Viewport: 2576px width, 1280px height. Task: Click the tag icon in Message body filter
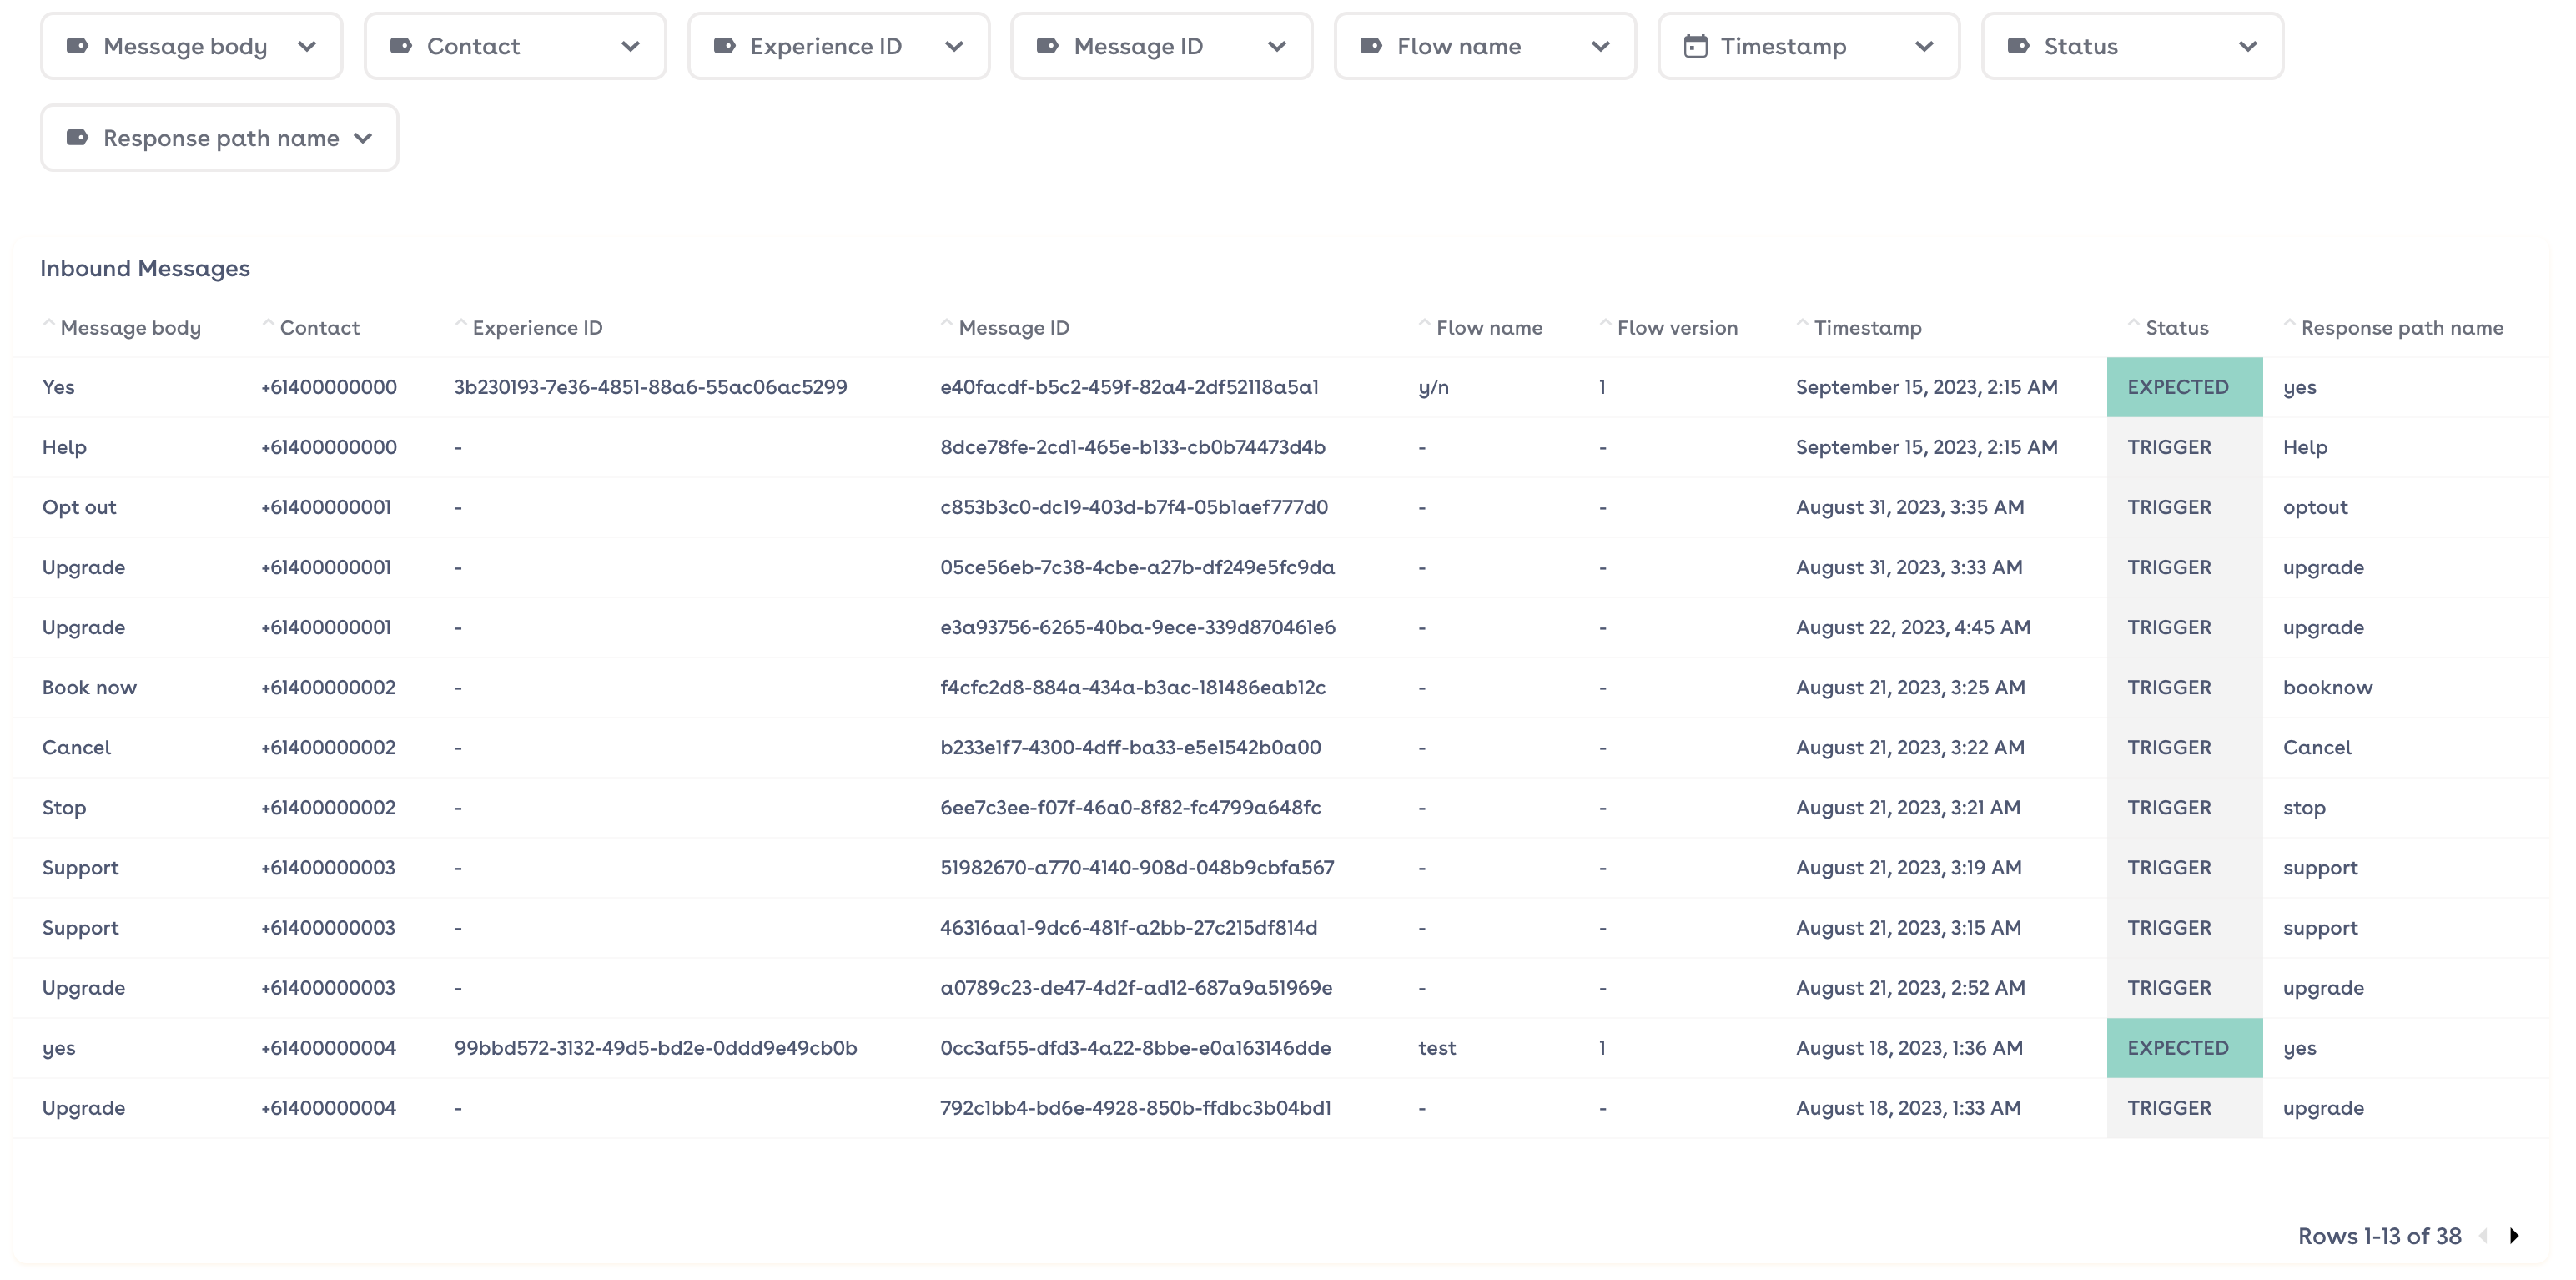tap(77, 46)
